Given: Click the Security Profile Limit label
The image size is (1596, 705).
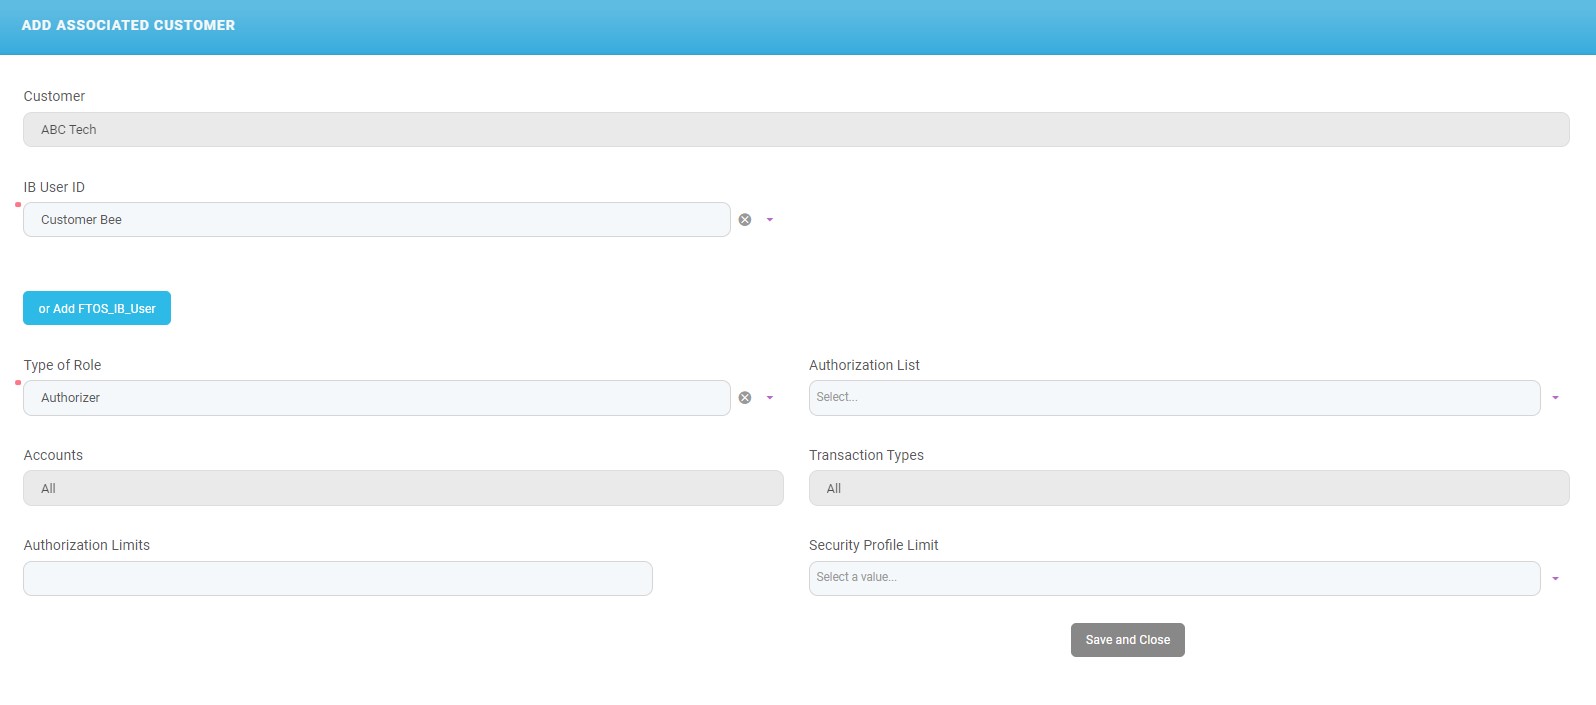Looking at the screenshot, I should 873,545.
